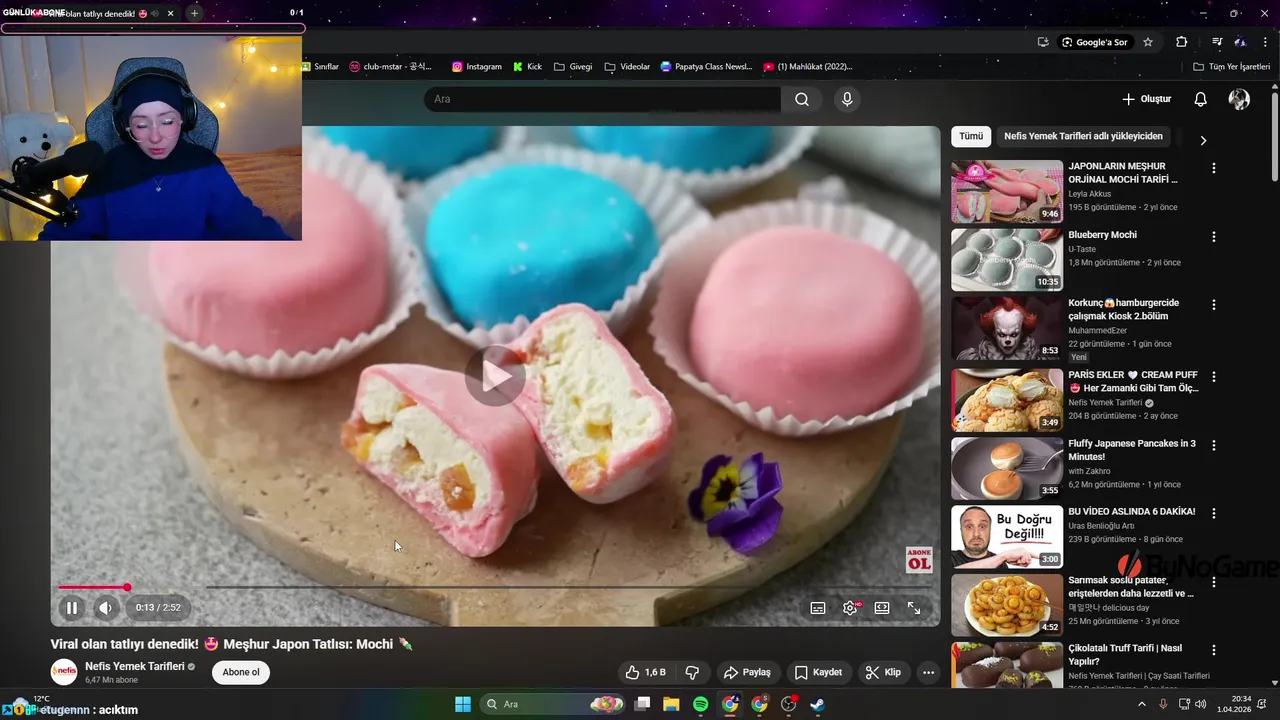Viewport: 1280px width, 720px height.
Task: Start voice search with microphone icon
Action: click(847, 99)
